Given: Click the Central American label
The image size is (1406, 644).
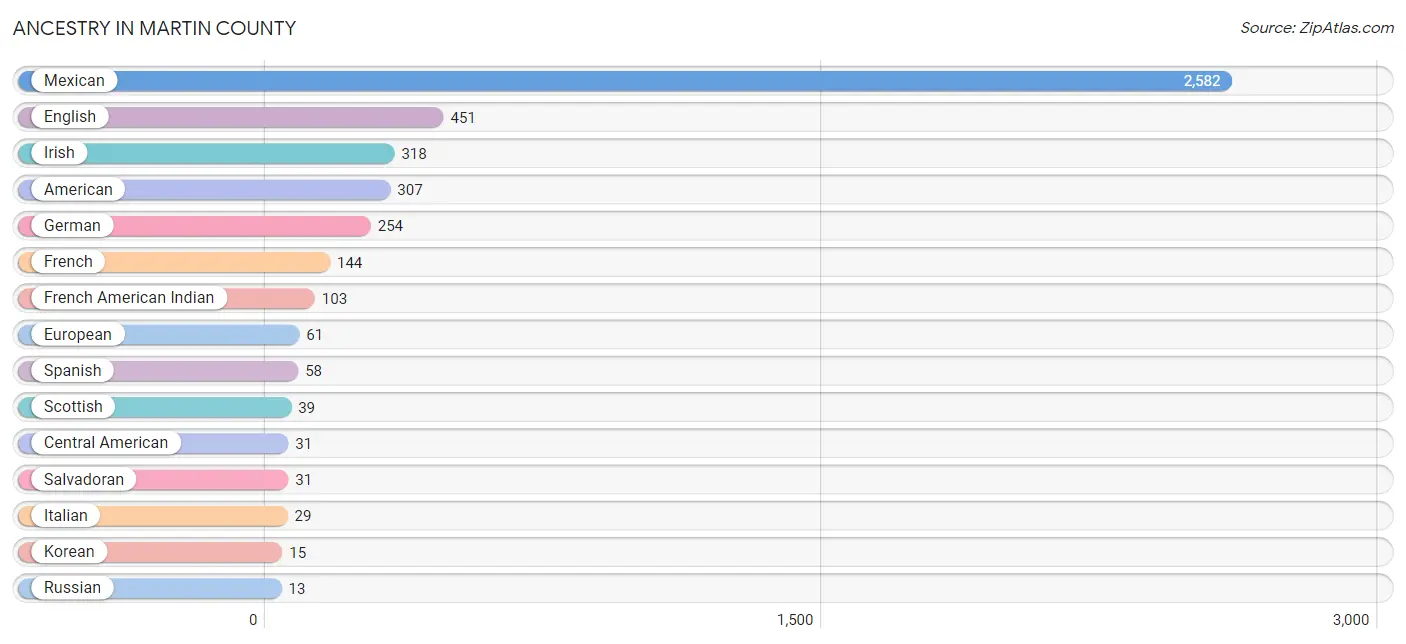Looking at the screenshot, I should (x=106, y=443).
